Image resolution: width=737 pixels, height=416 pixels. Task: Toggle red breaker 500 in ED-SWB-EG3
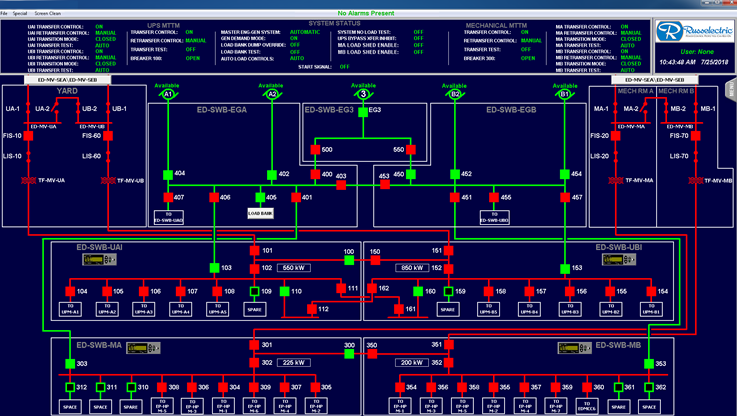click(314, 150)
